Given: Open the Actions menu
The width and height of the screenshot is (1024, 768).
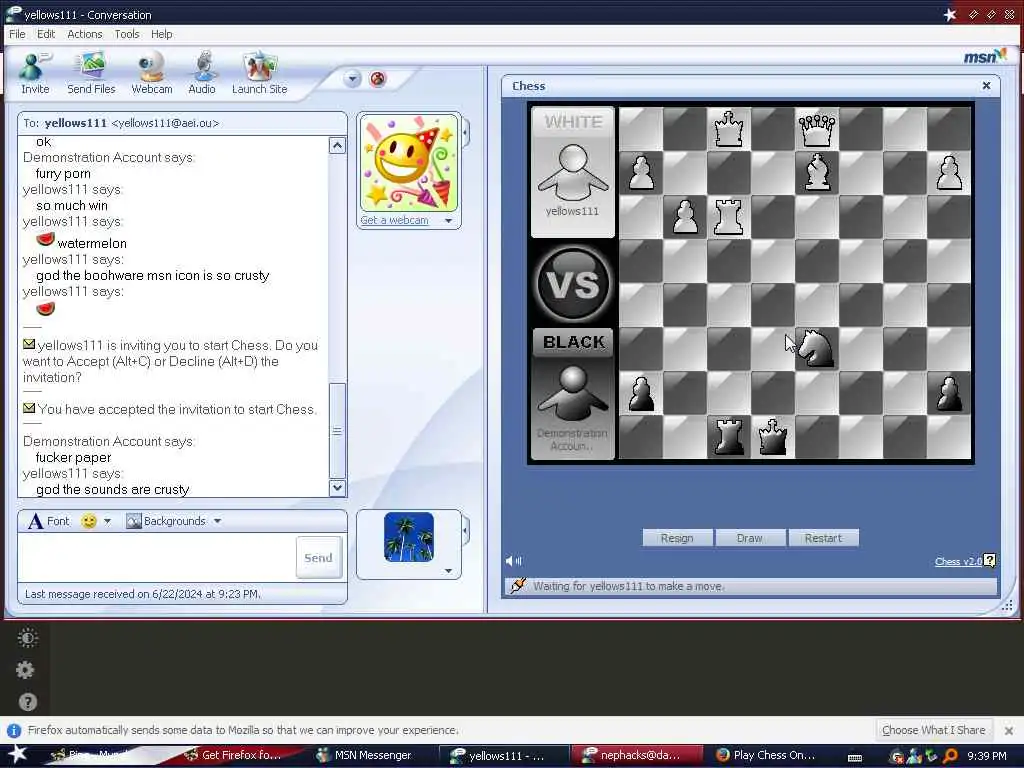Looking at the screenshot, I should (x=85, y=34).
